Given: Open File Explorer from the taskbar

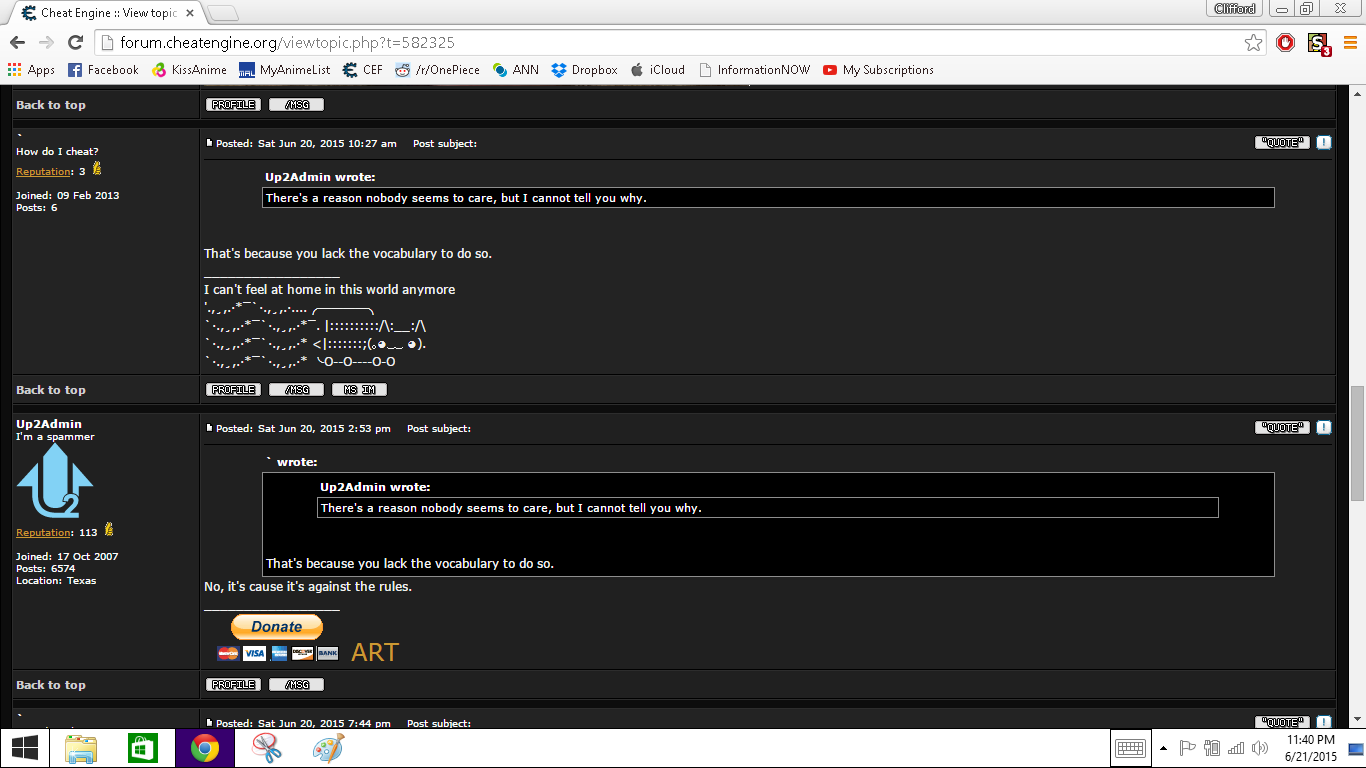Looking at the screenshot, I should coord(81,748).
